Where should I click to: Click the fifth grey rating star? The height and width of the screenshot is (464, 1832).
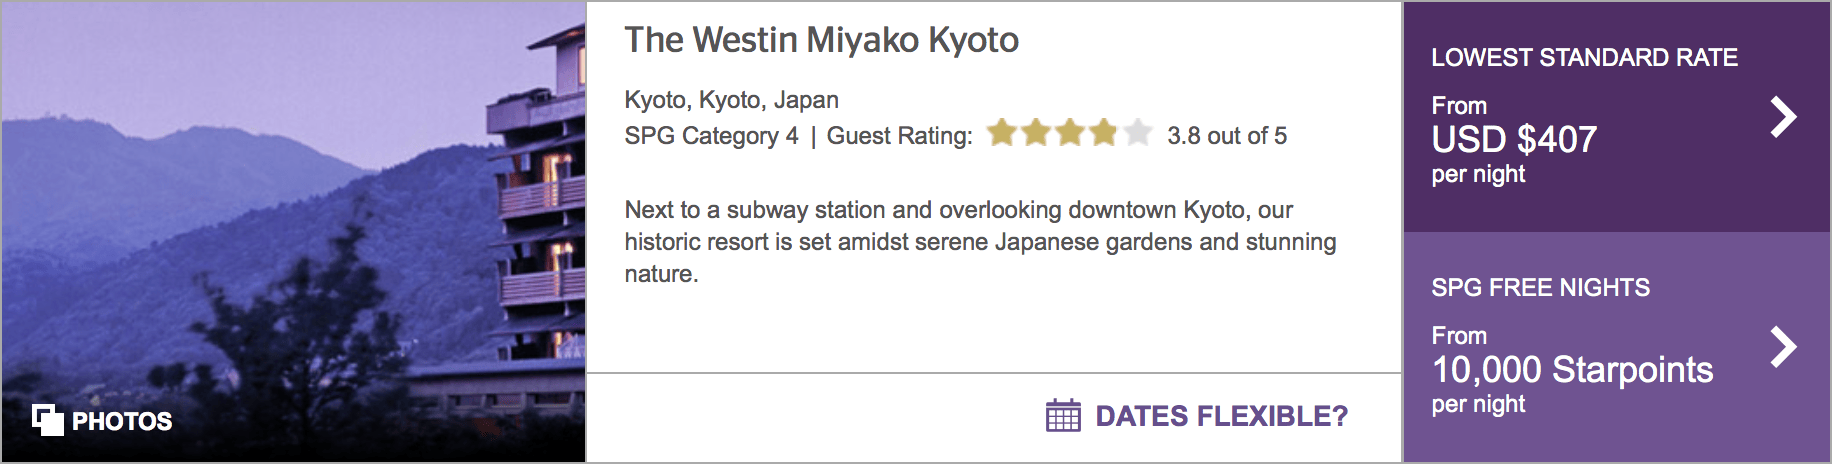click(x=1138, y=133)
